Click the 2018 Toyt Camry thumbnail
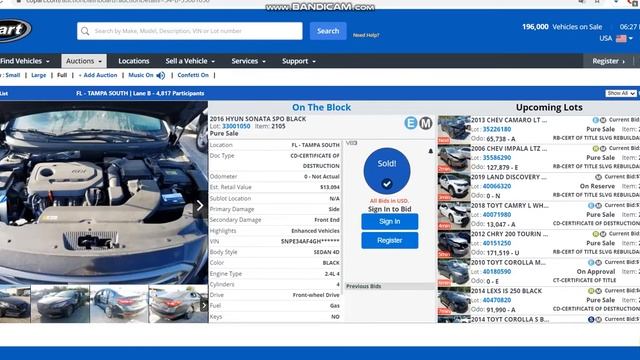The height and width of the screenshot is (360, 640). 454,215
